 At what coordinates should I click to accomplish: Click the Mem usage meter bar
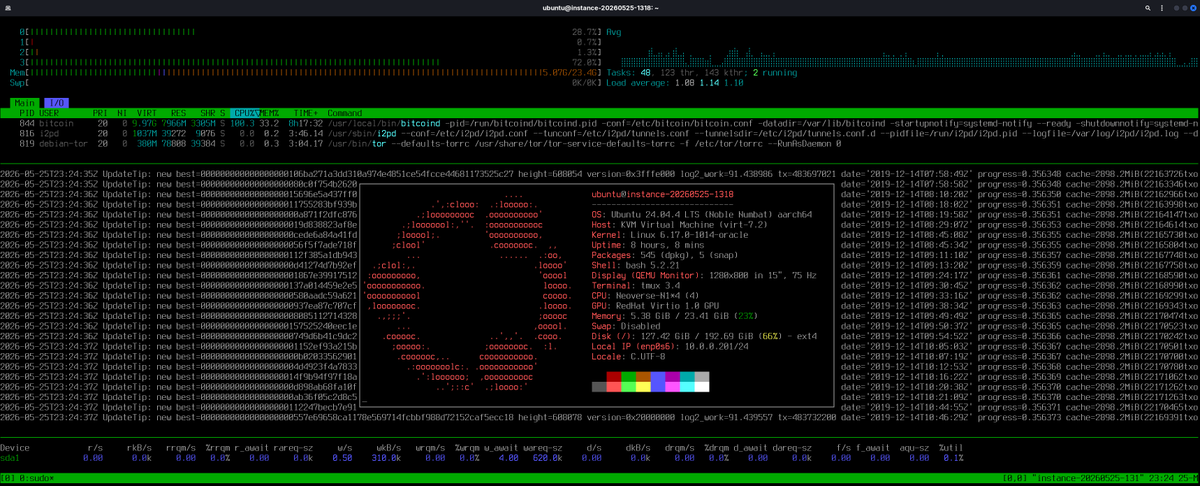pyautogui.click(x=305, y=72)
